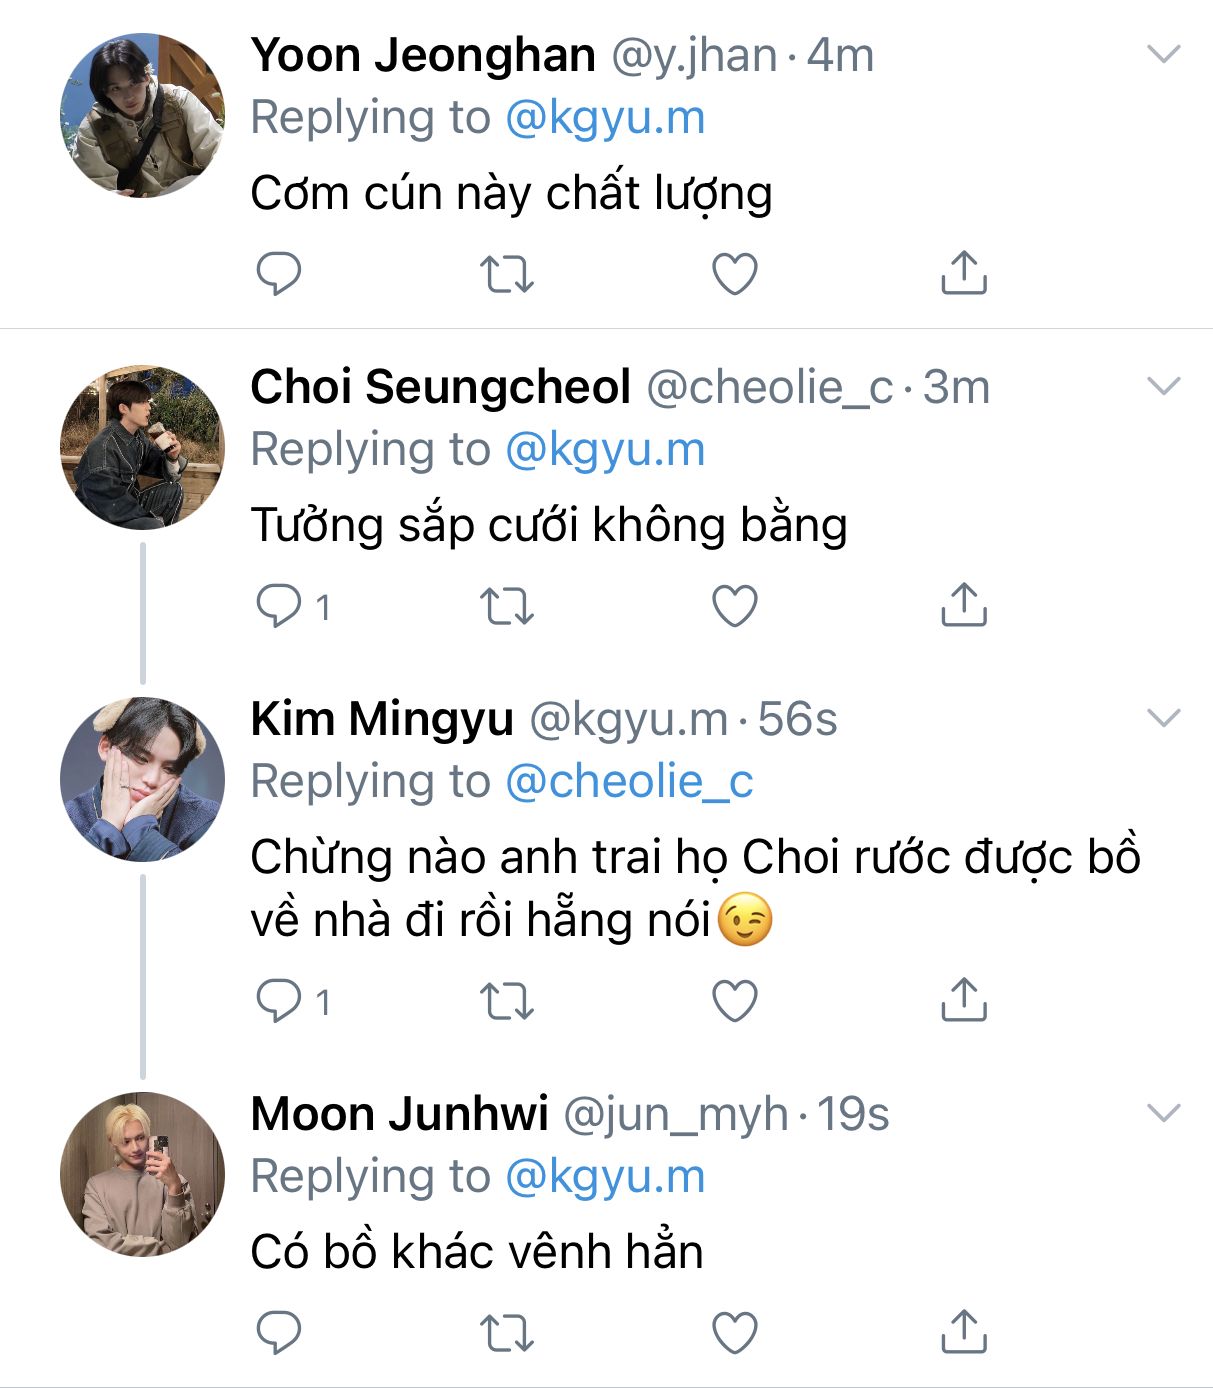The image size is (1213, 1388).
Task: Reply to Yoon Jeonghan's tweet
Action: [x=279, y=273]
